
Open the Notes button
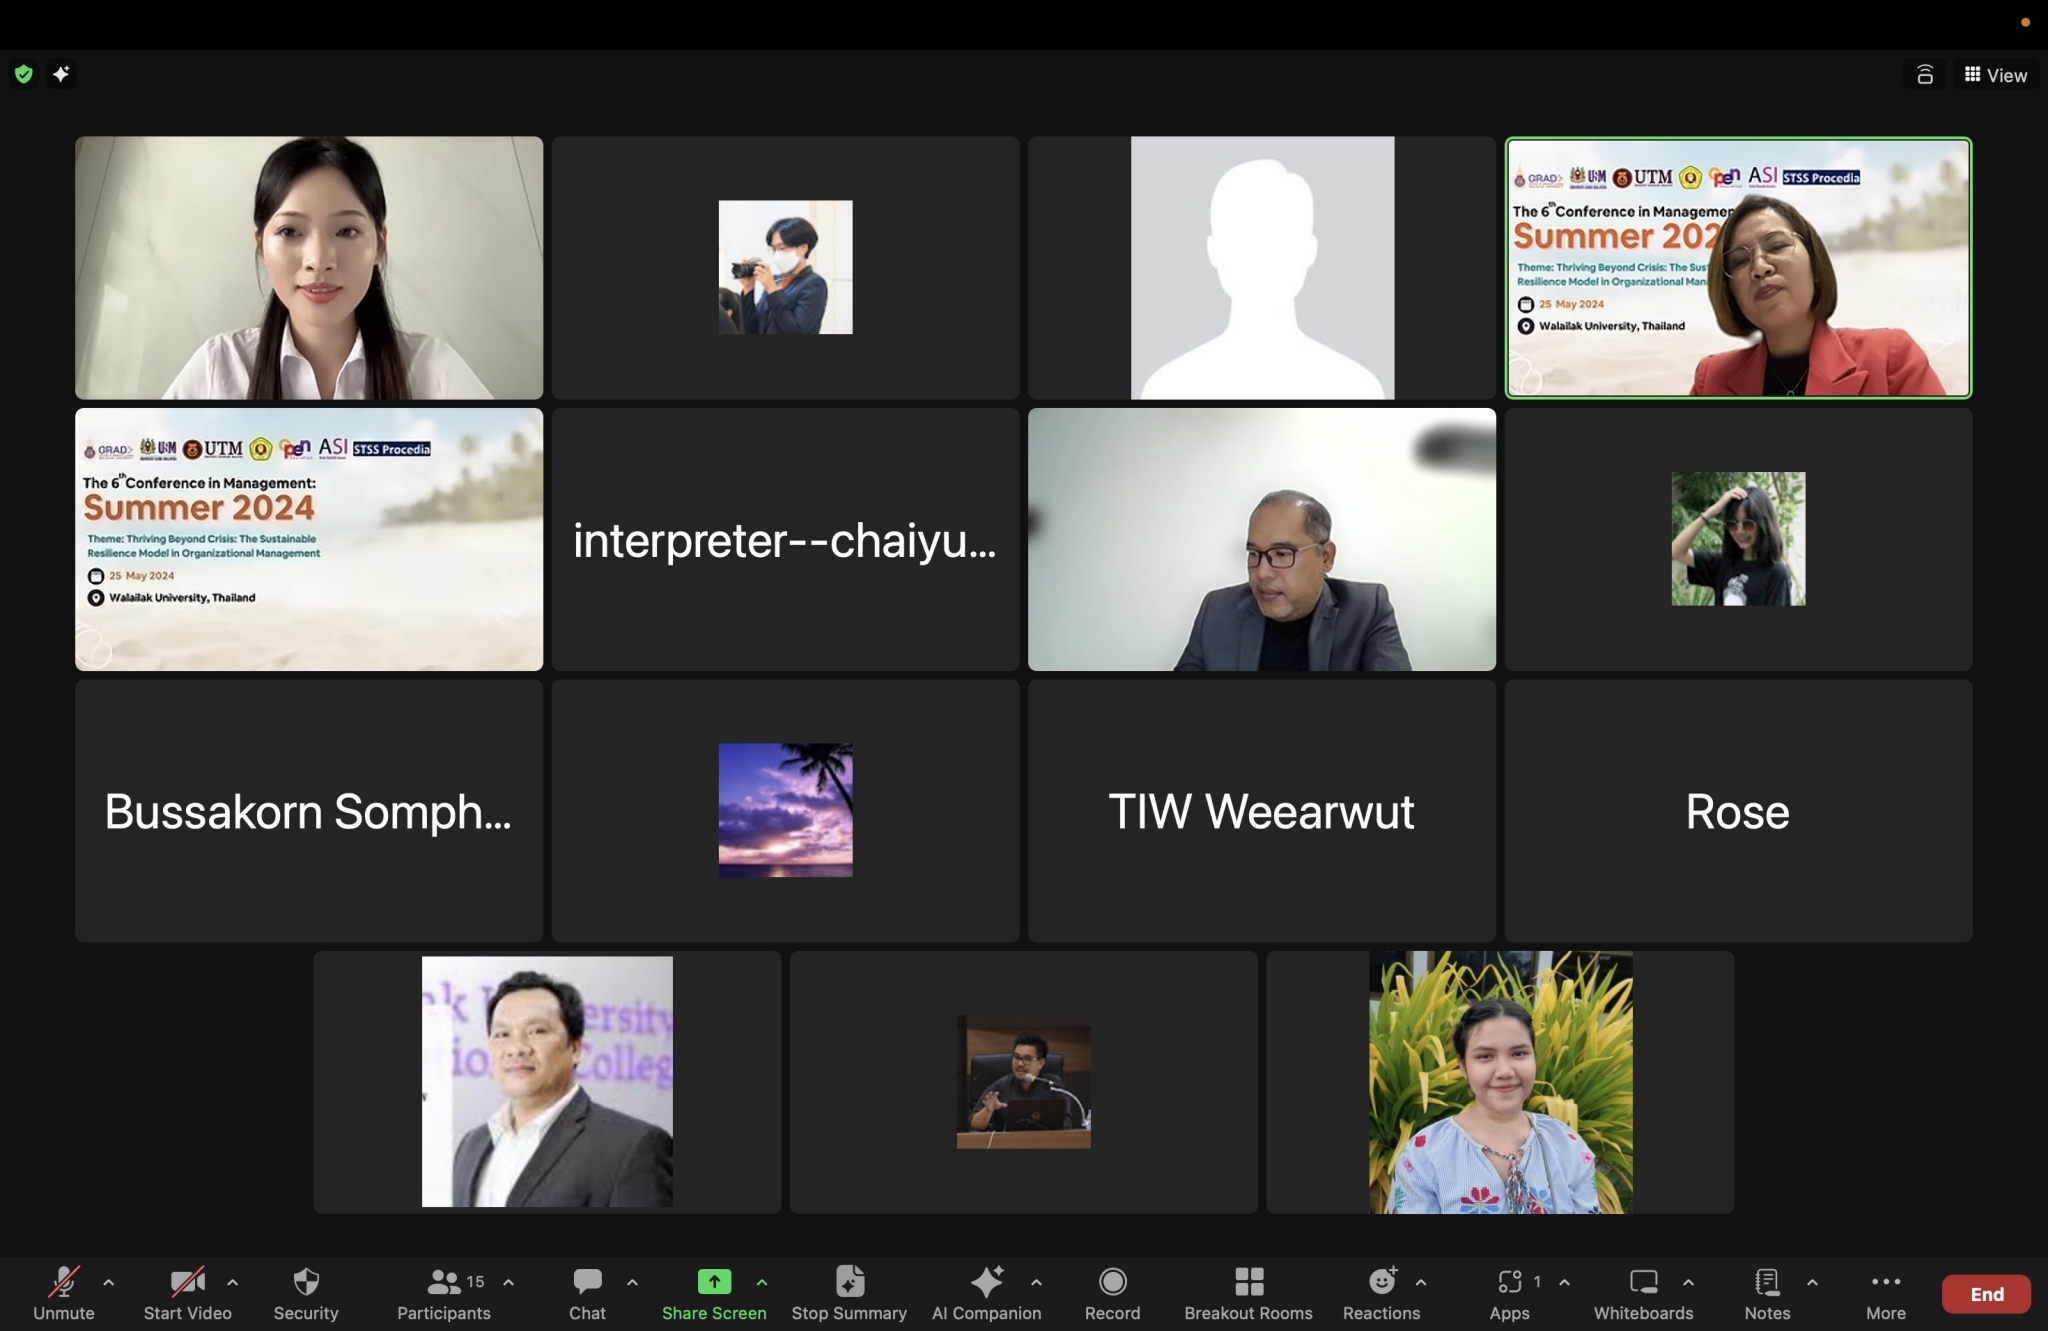click(x=1767, y=1282)
